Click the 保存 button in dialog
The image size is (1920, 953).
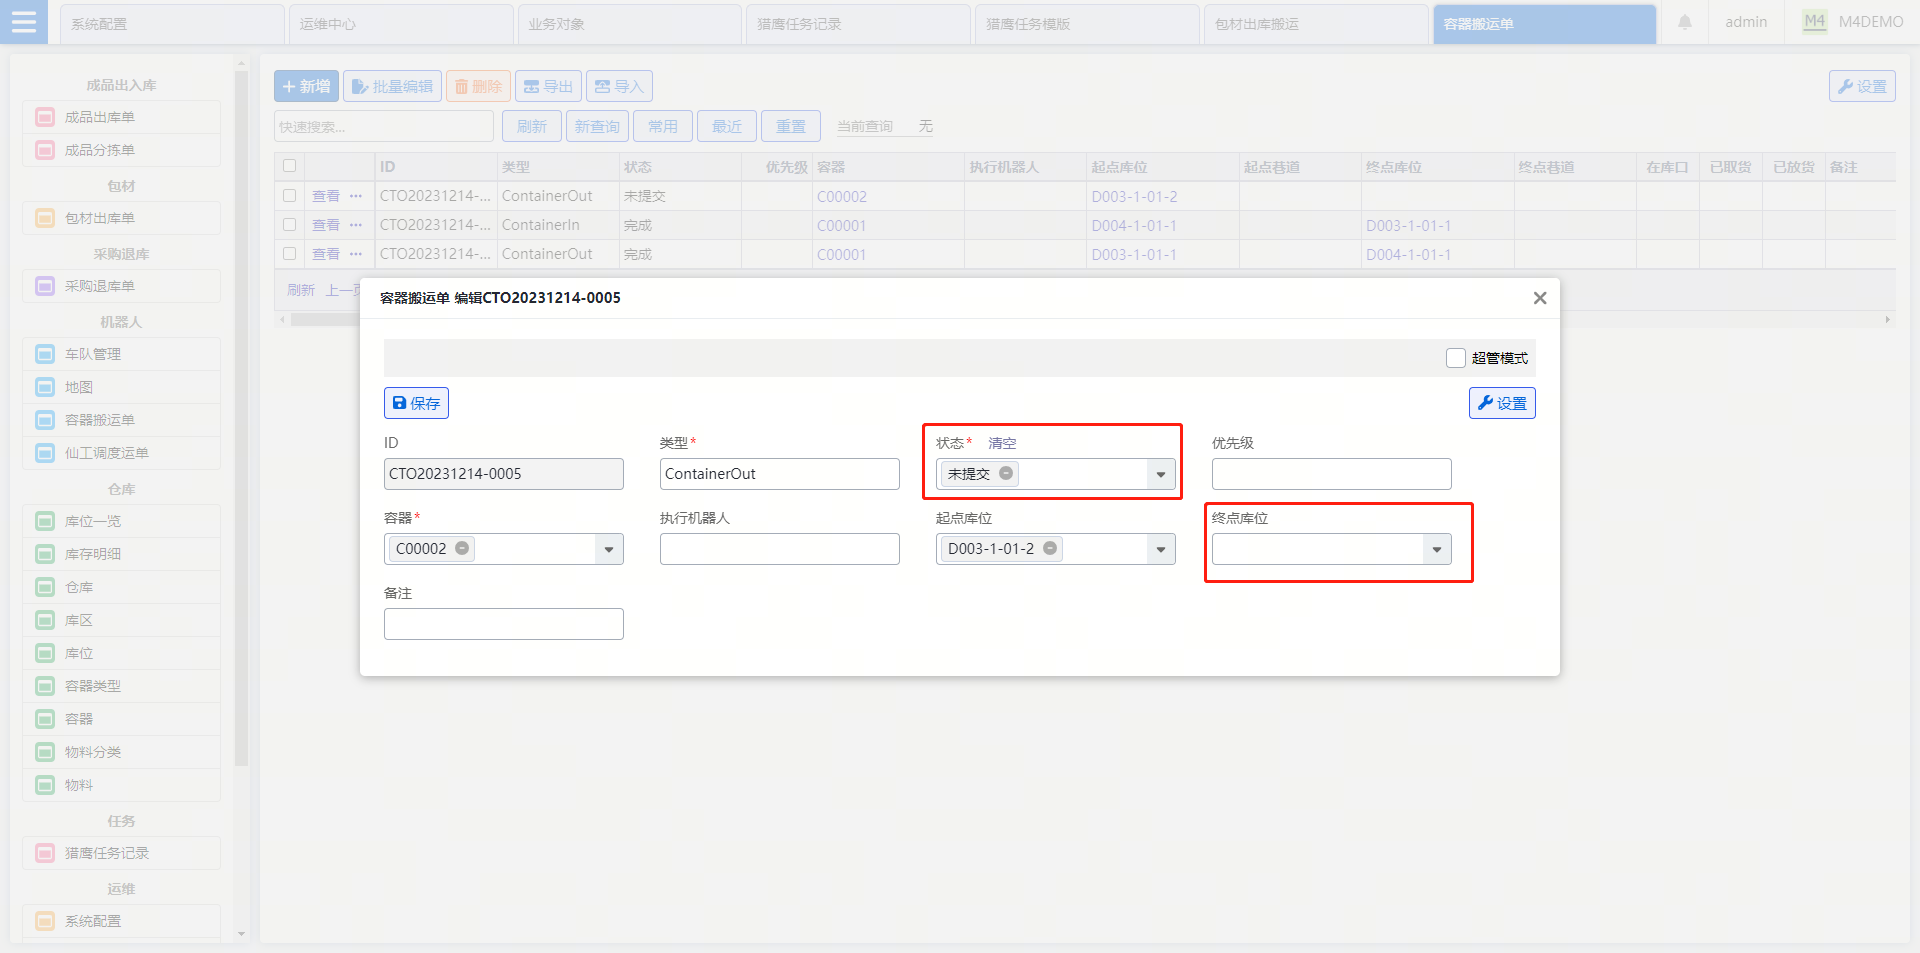point(416,403)
